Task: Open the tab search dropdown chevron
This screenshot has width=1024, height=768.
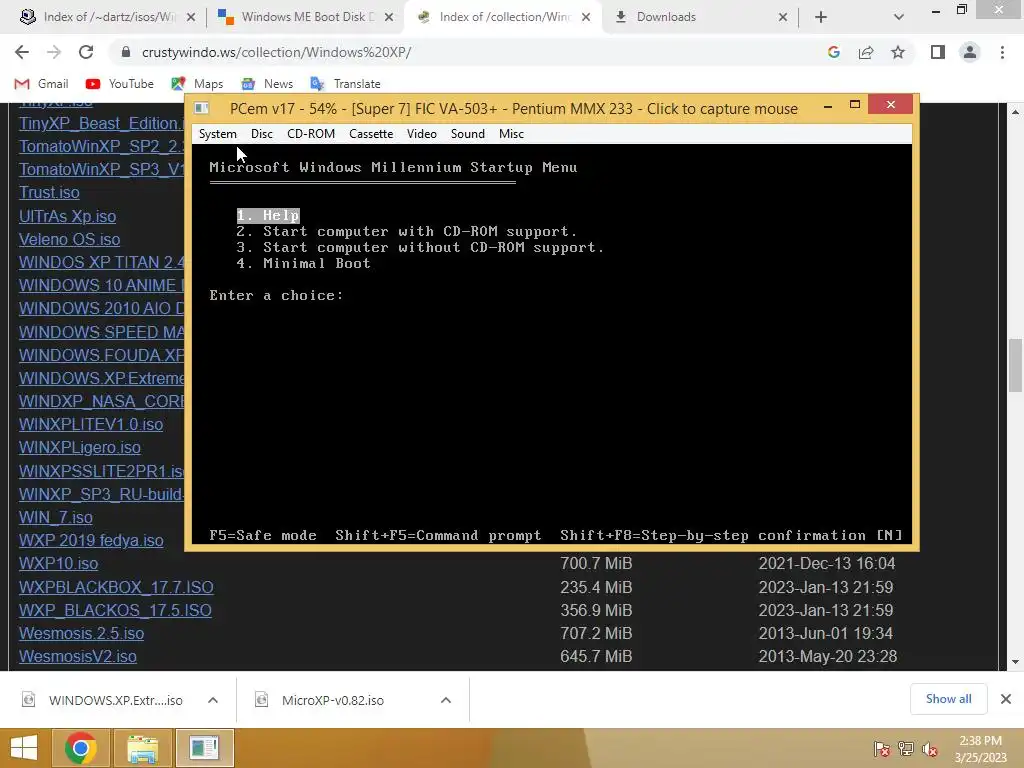Action: [899, 18]
